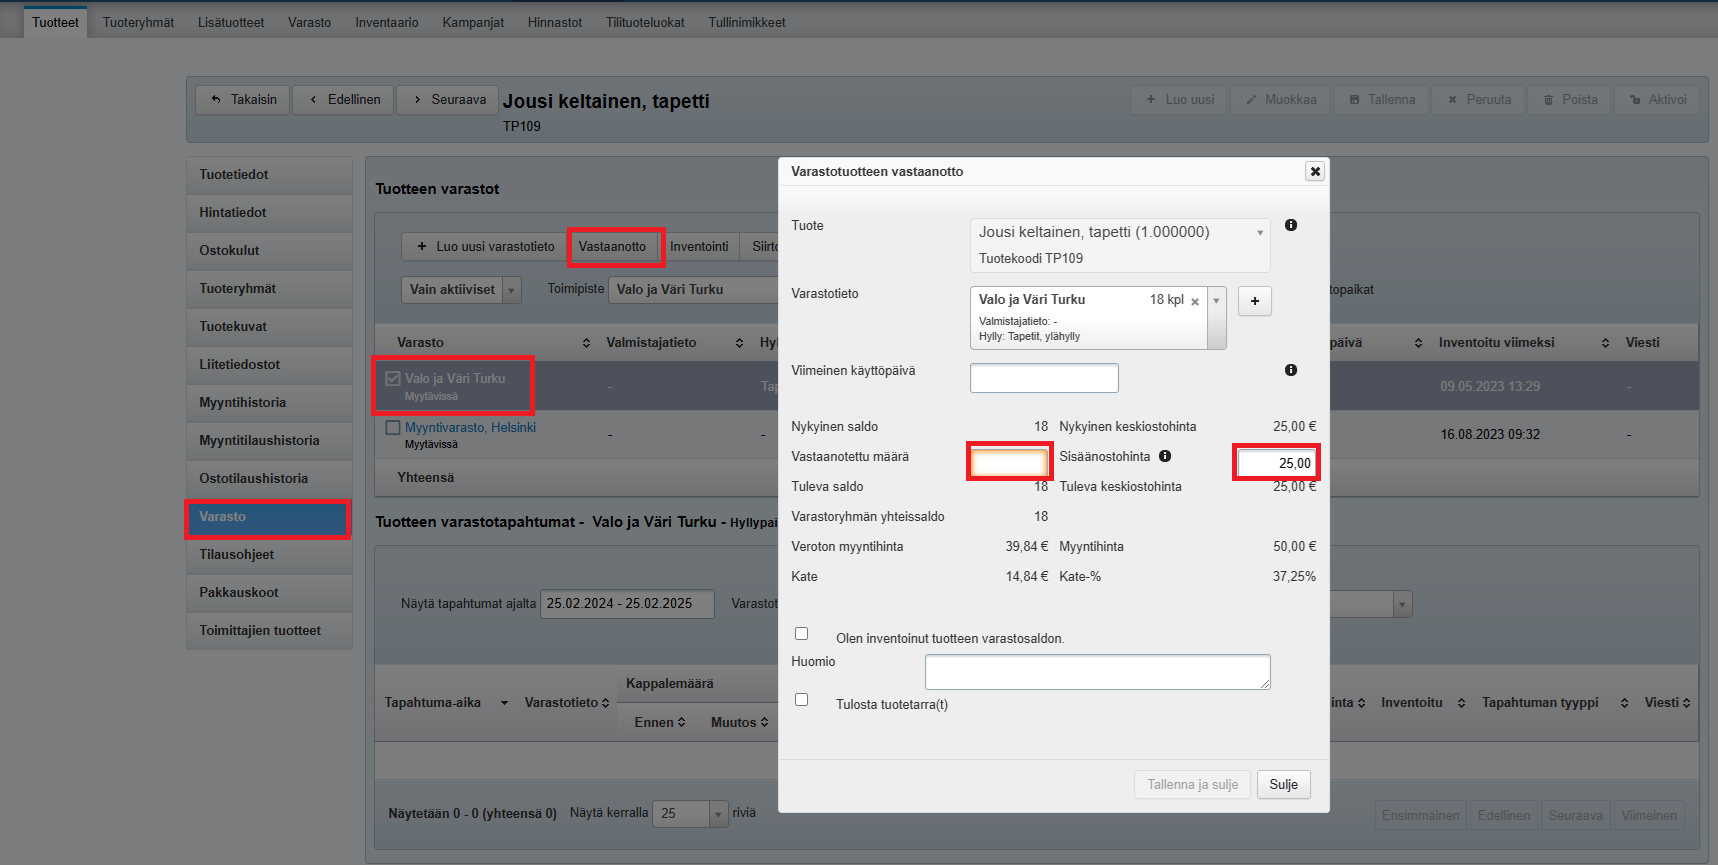The image size is (1718, 865).
Task: Expand the Tuote product dropdown
Action: (1259, 232)
